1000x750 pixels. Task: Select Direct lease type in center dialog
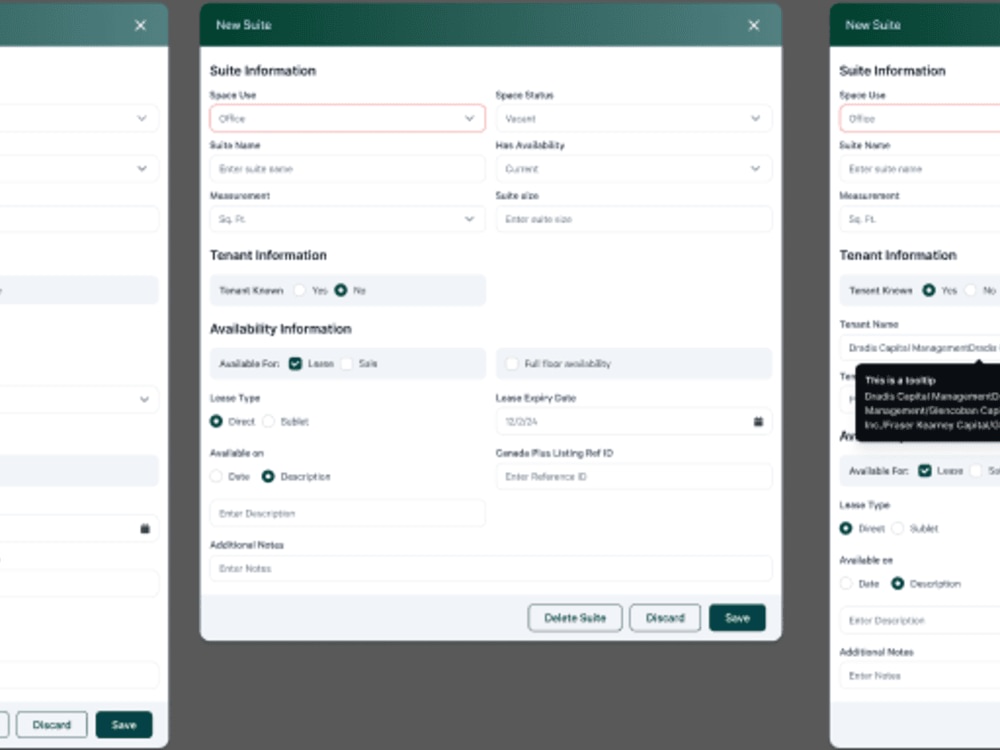click(x=216, y=422)
